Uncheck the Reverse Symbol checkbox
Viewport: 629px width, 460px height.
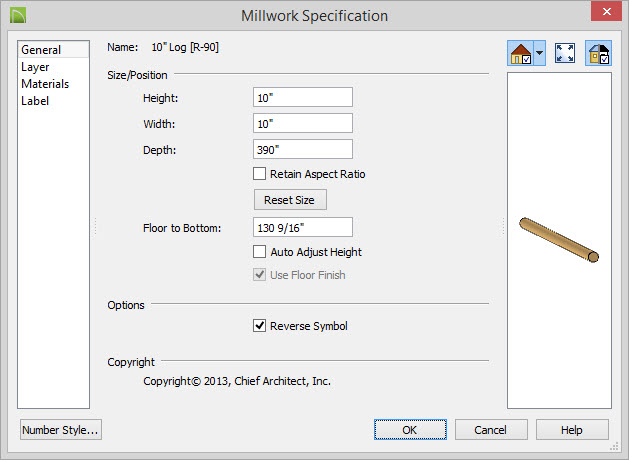click(x=260, y=326)
